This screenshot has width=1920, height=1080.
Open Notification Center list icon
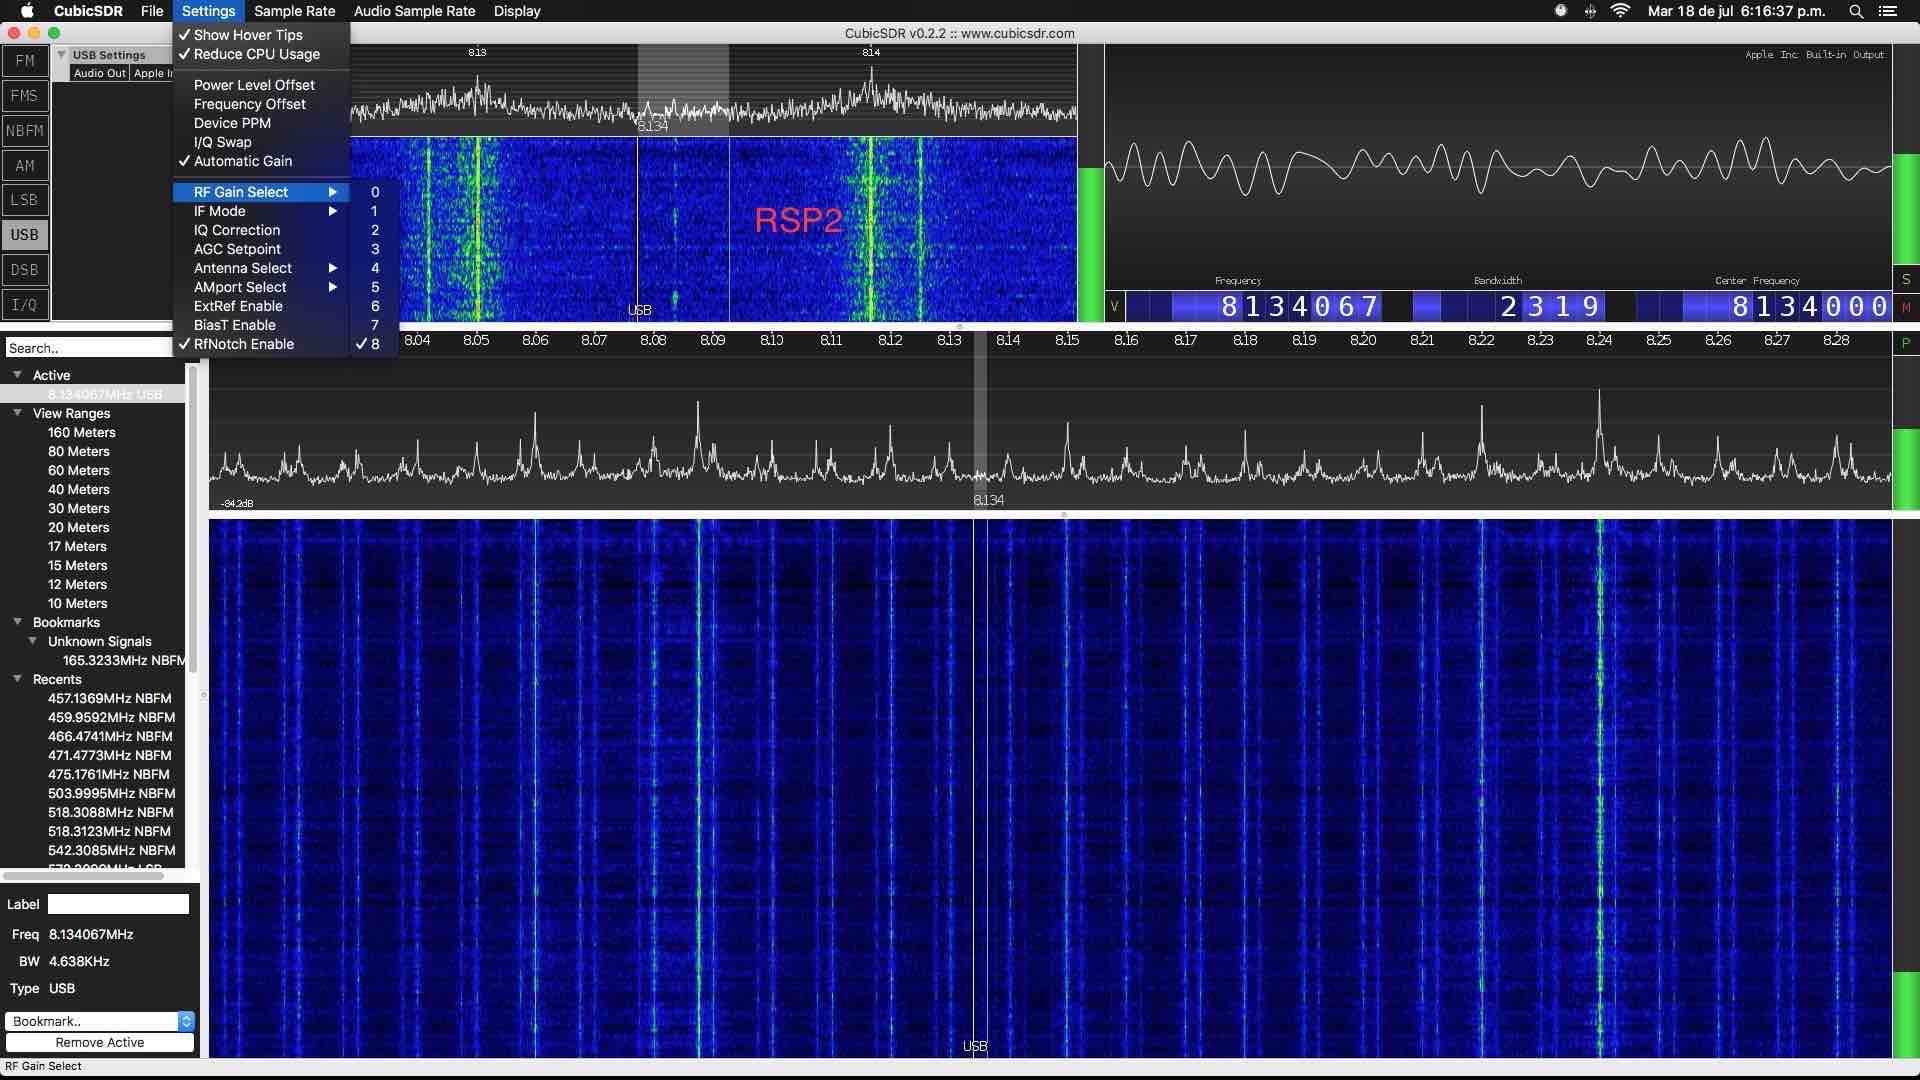[1888, 11]
